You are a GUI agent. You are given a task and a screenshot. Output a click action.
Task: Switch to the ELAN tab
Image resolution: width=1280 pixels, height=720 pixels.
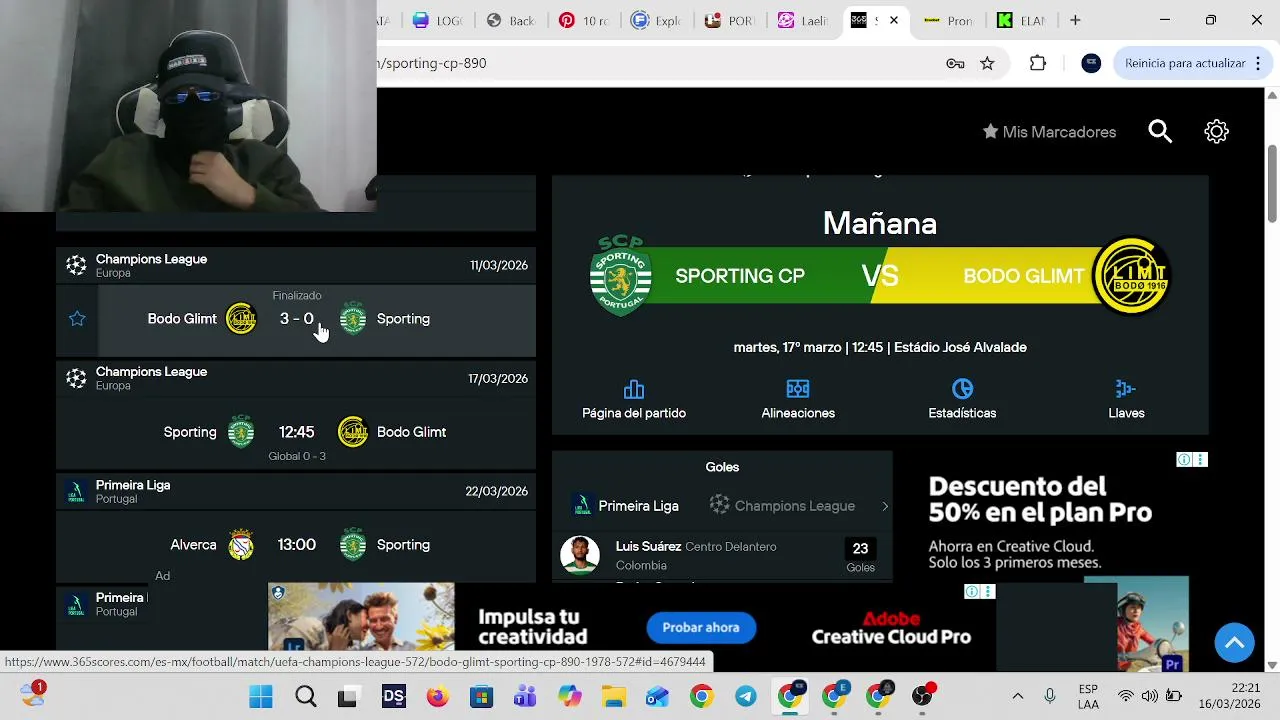[x=1021, y=20]
